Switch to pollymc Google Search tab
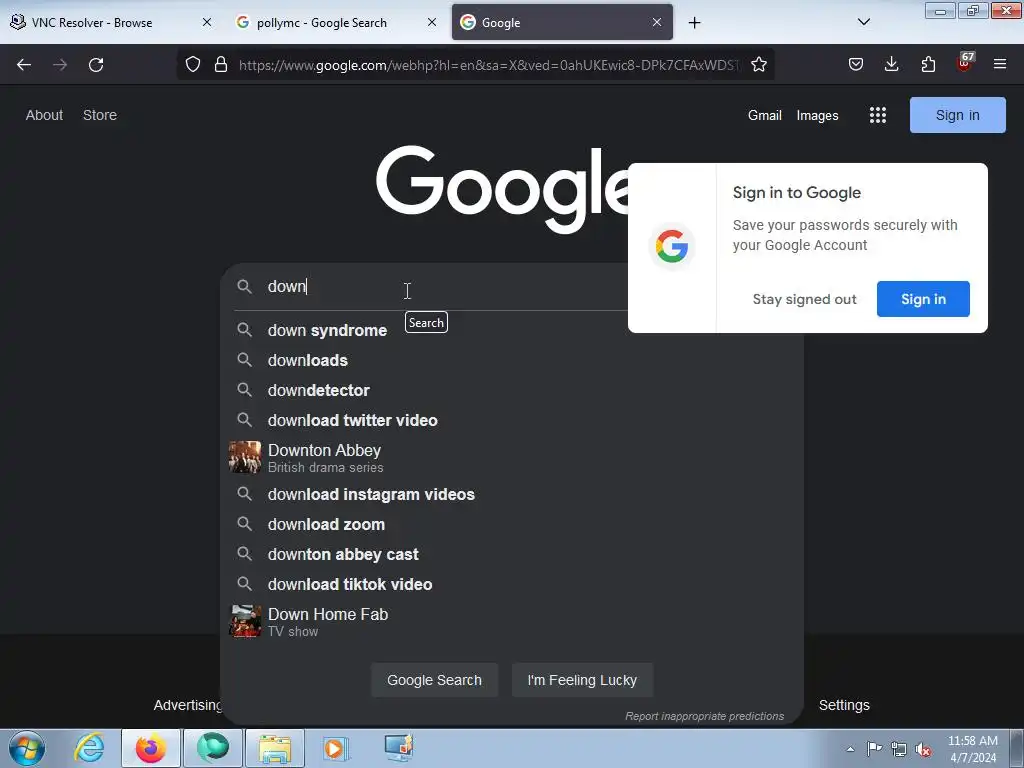This screenshot has width=1024, height=768. [x=336, y=22]
